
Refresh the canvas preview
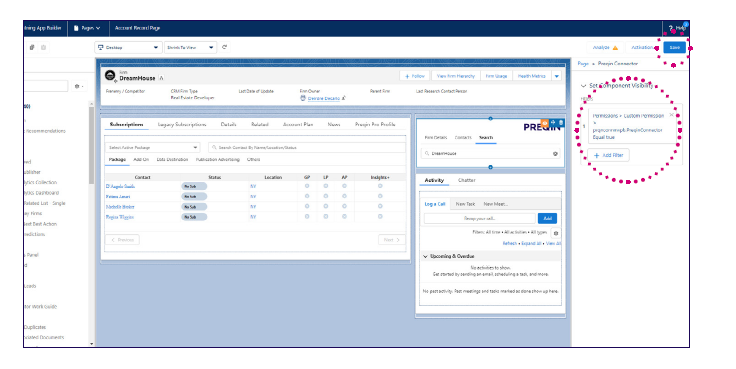(224, 47)
